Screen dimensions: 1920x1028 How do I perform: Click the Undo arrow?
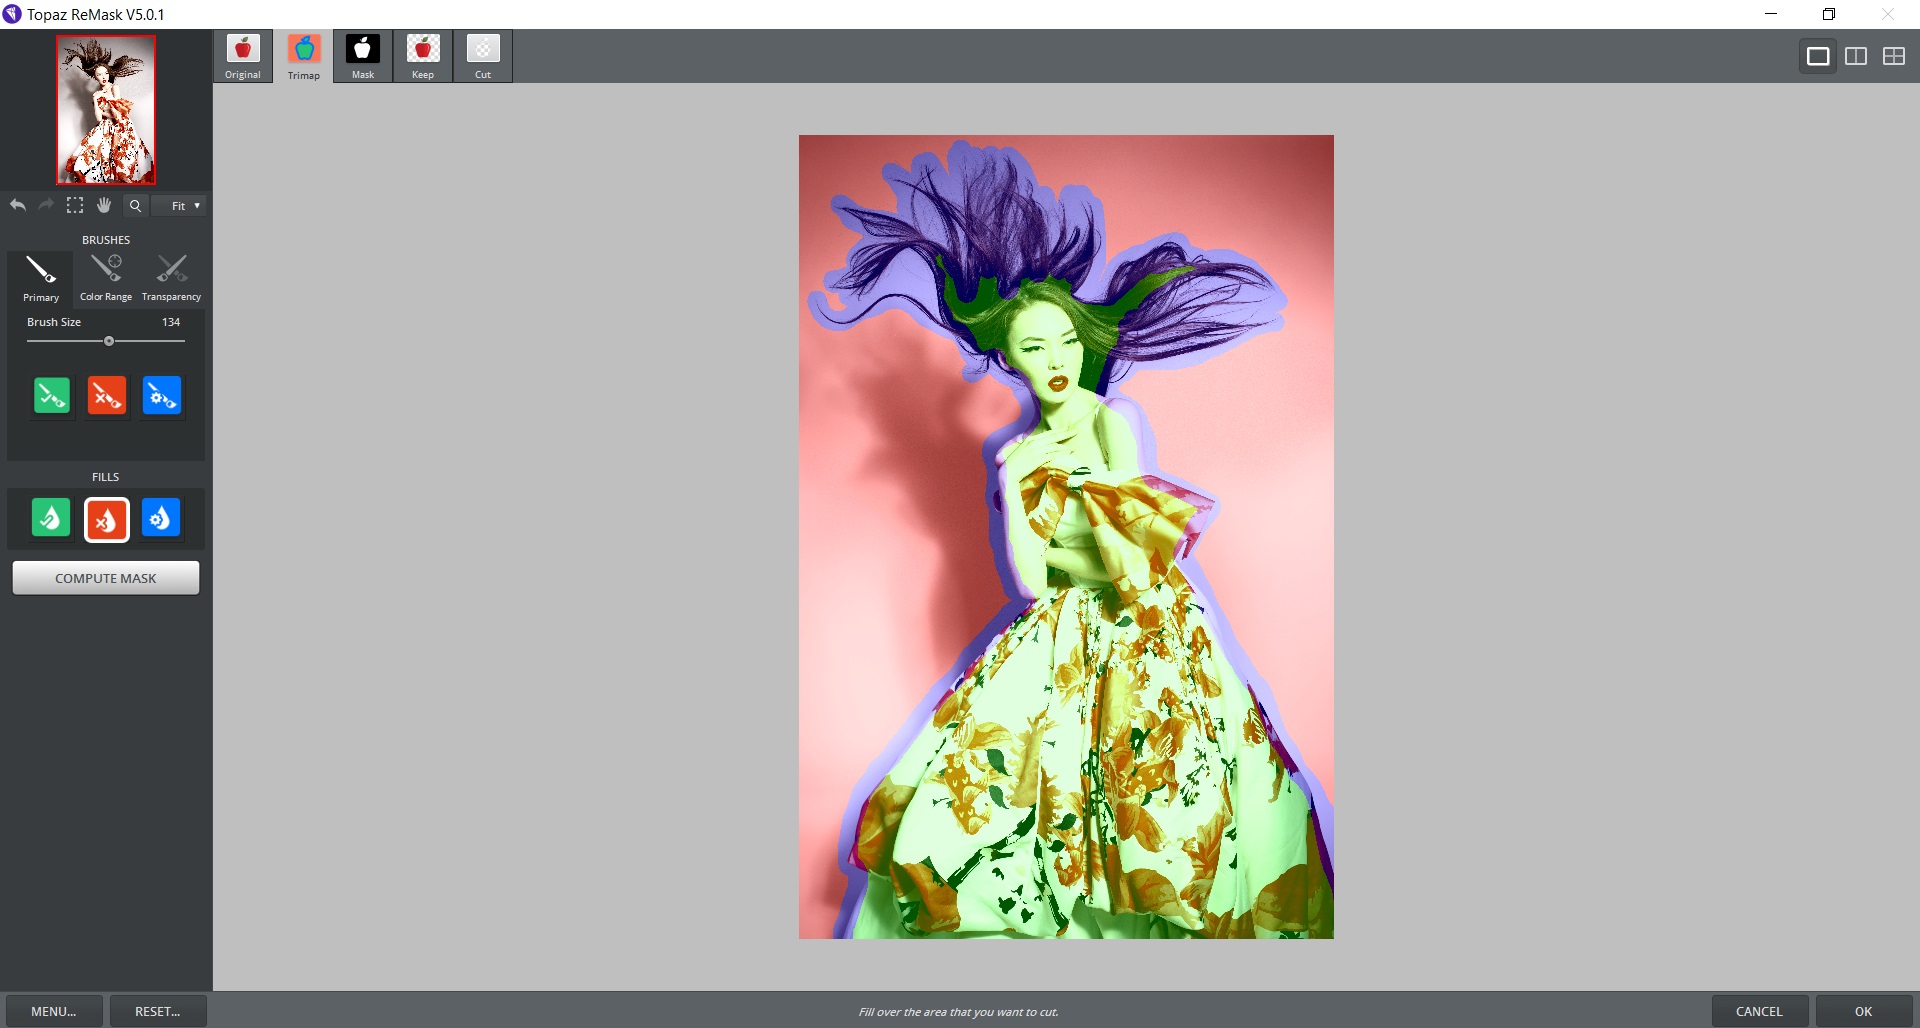pos(17,205)
